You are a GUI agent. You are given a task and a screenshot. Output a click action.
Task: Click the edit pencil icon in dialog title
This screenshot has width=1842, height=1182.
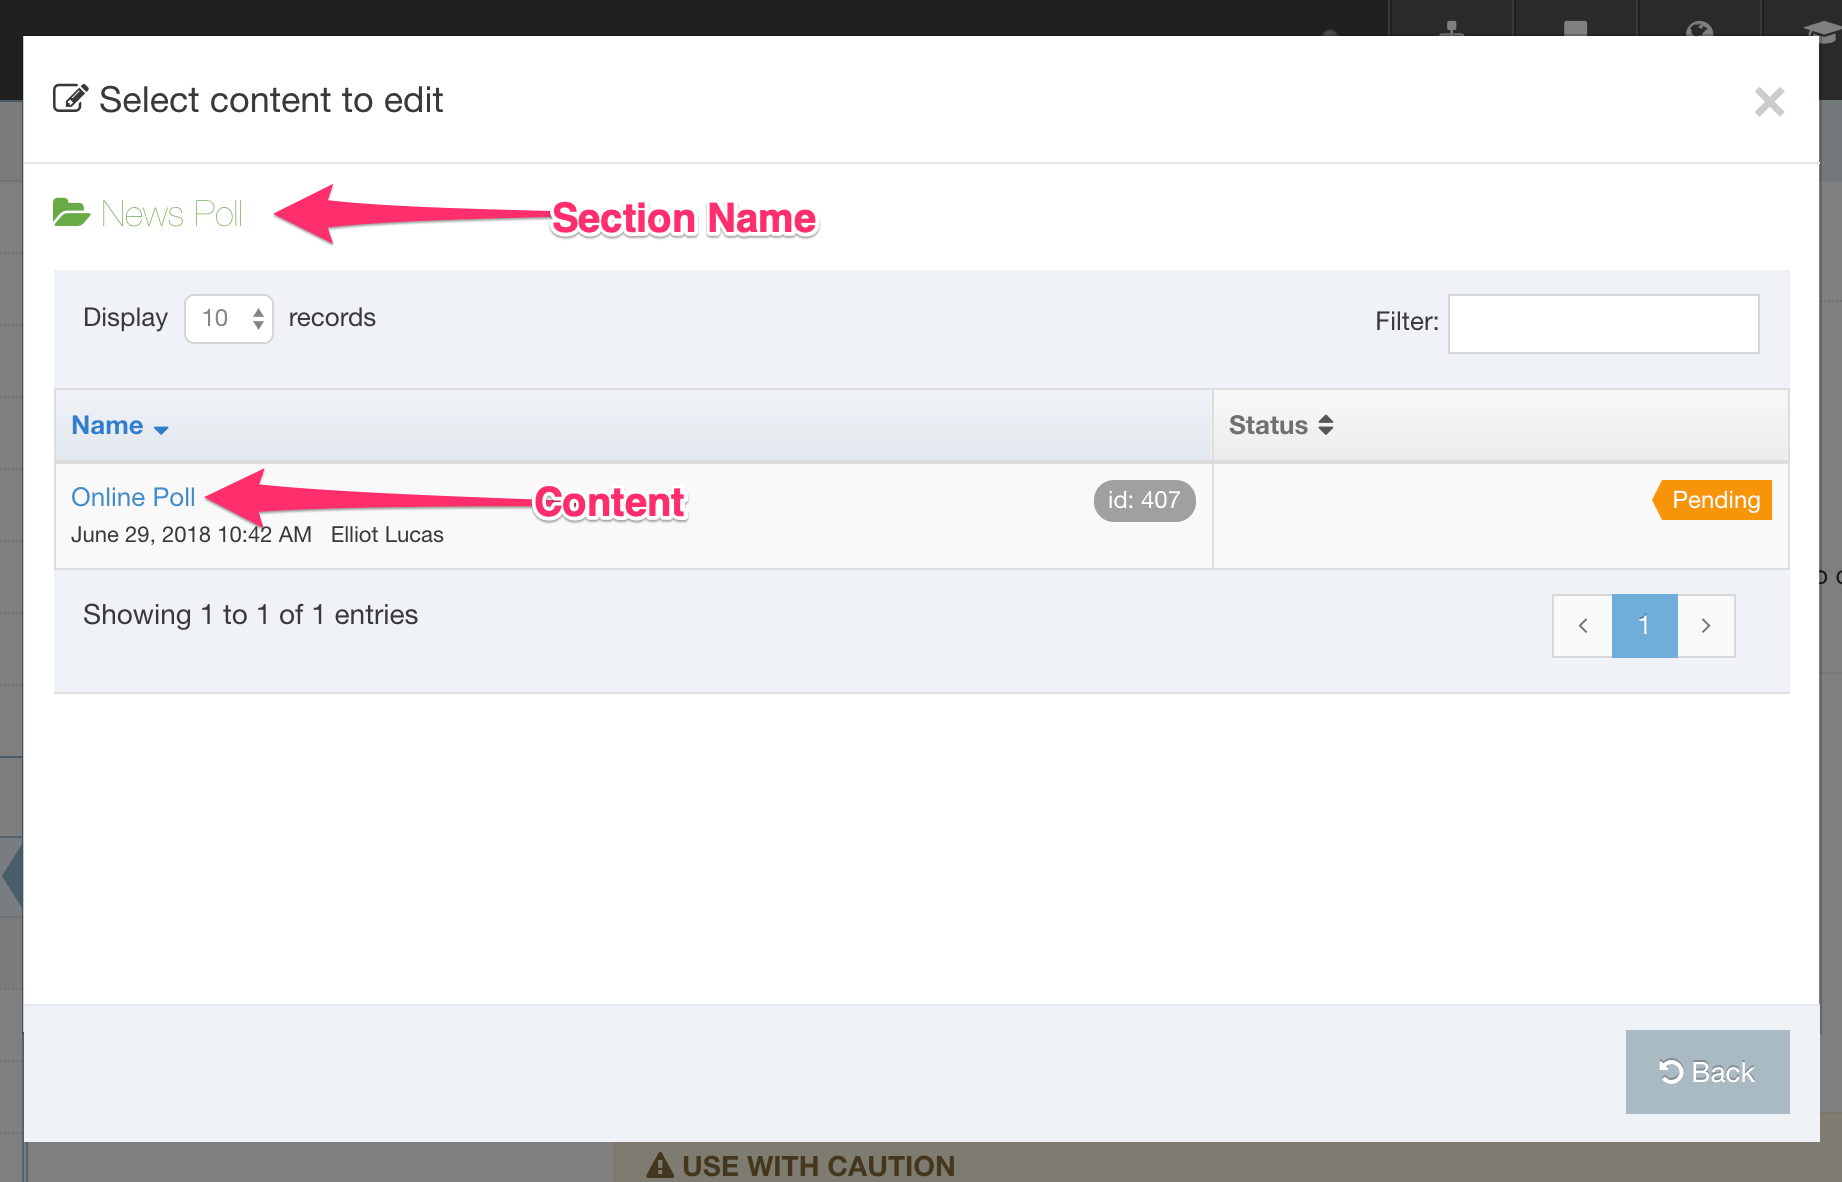[70, 99]
